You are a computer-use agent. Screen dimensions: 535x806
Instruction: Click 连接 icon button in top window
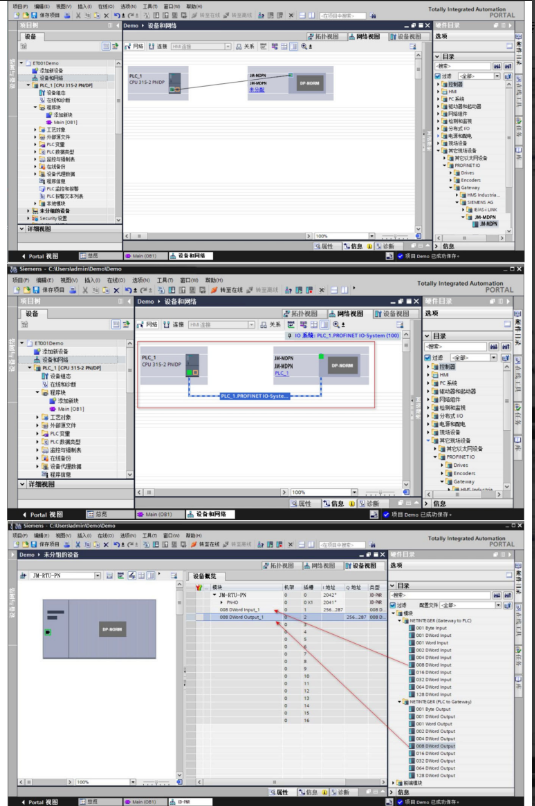click(158, 46)
